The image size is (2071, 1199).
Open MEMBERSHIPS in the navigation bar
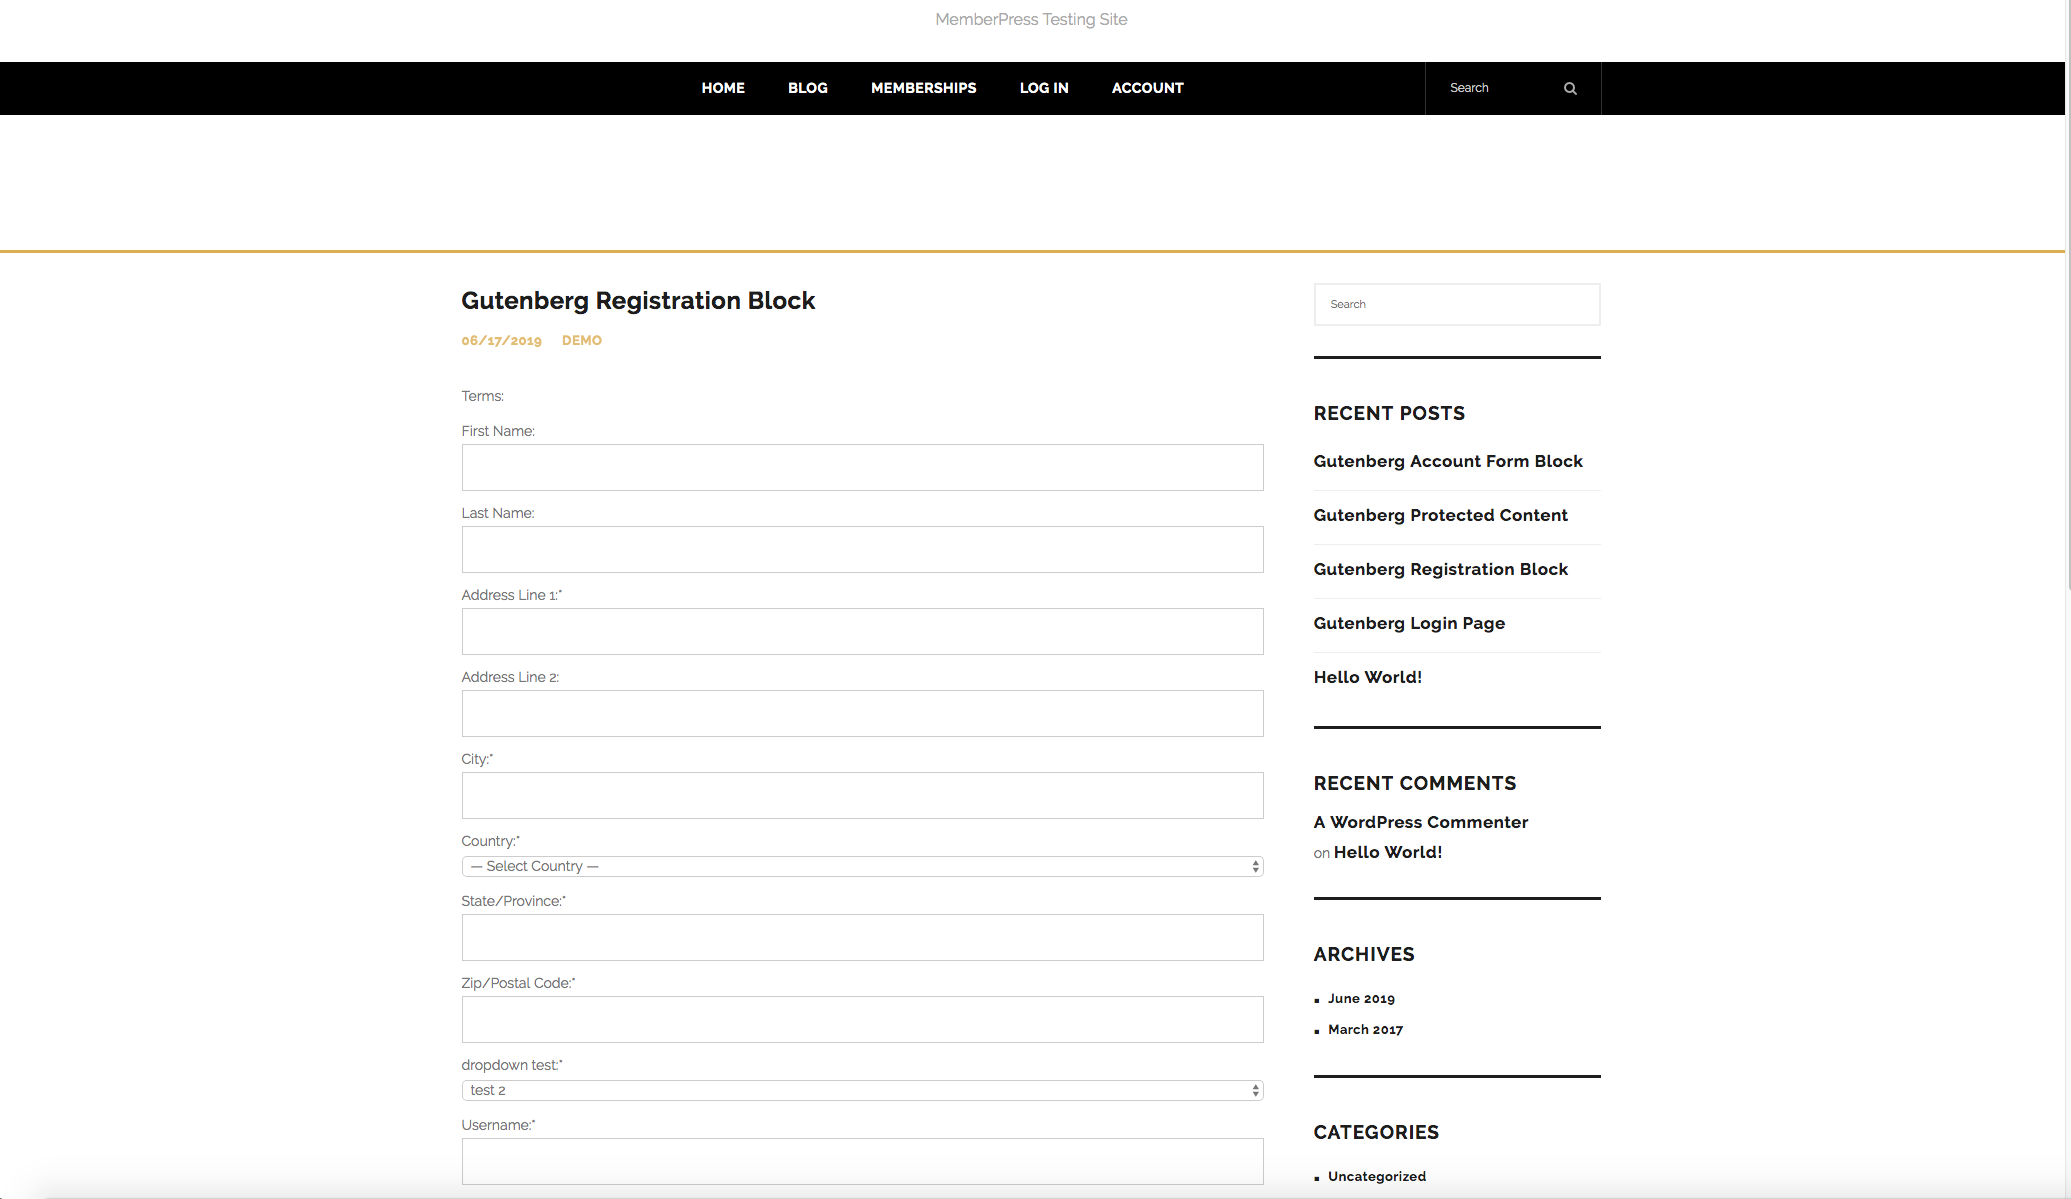[923, 88]
